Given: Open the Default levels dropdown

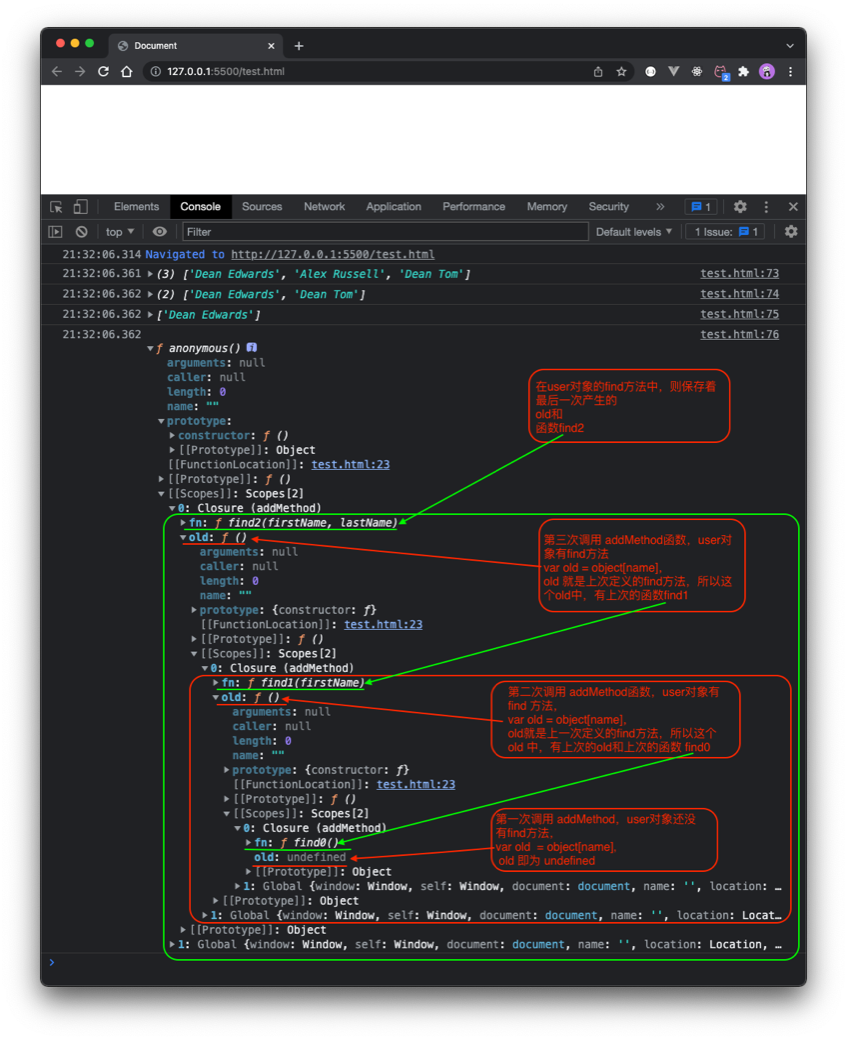Looking at the screenshot, I should pyautogui.click(x=634, y=231).
